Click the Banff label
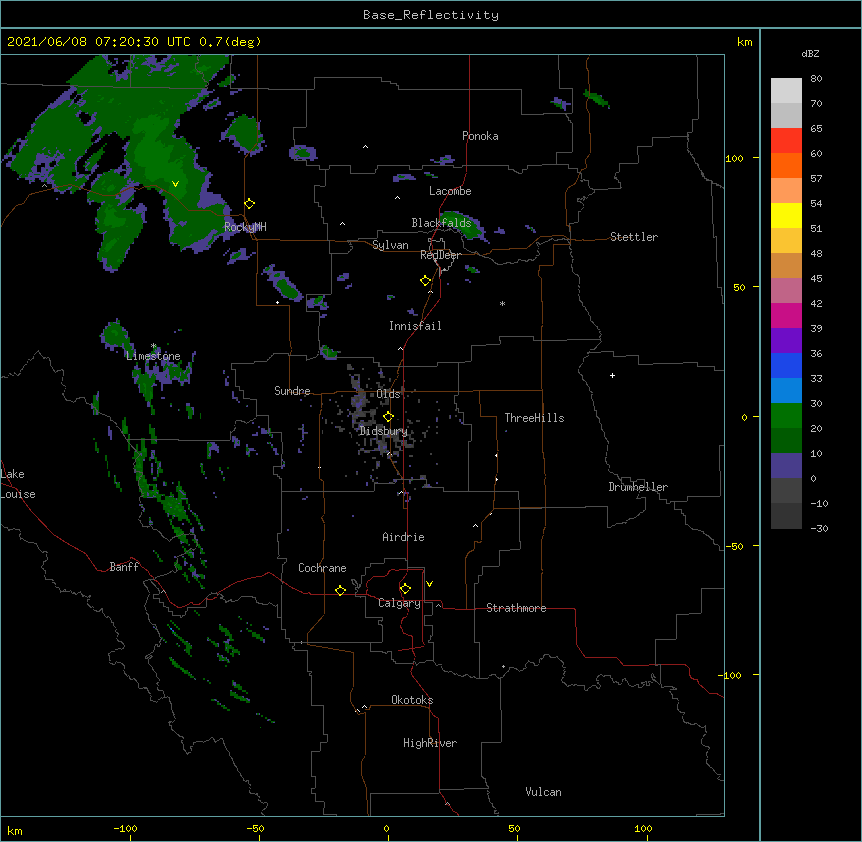The width and height of the screenshot is (862, 842). tap(124, 567)
